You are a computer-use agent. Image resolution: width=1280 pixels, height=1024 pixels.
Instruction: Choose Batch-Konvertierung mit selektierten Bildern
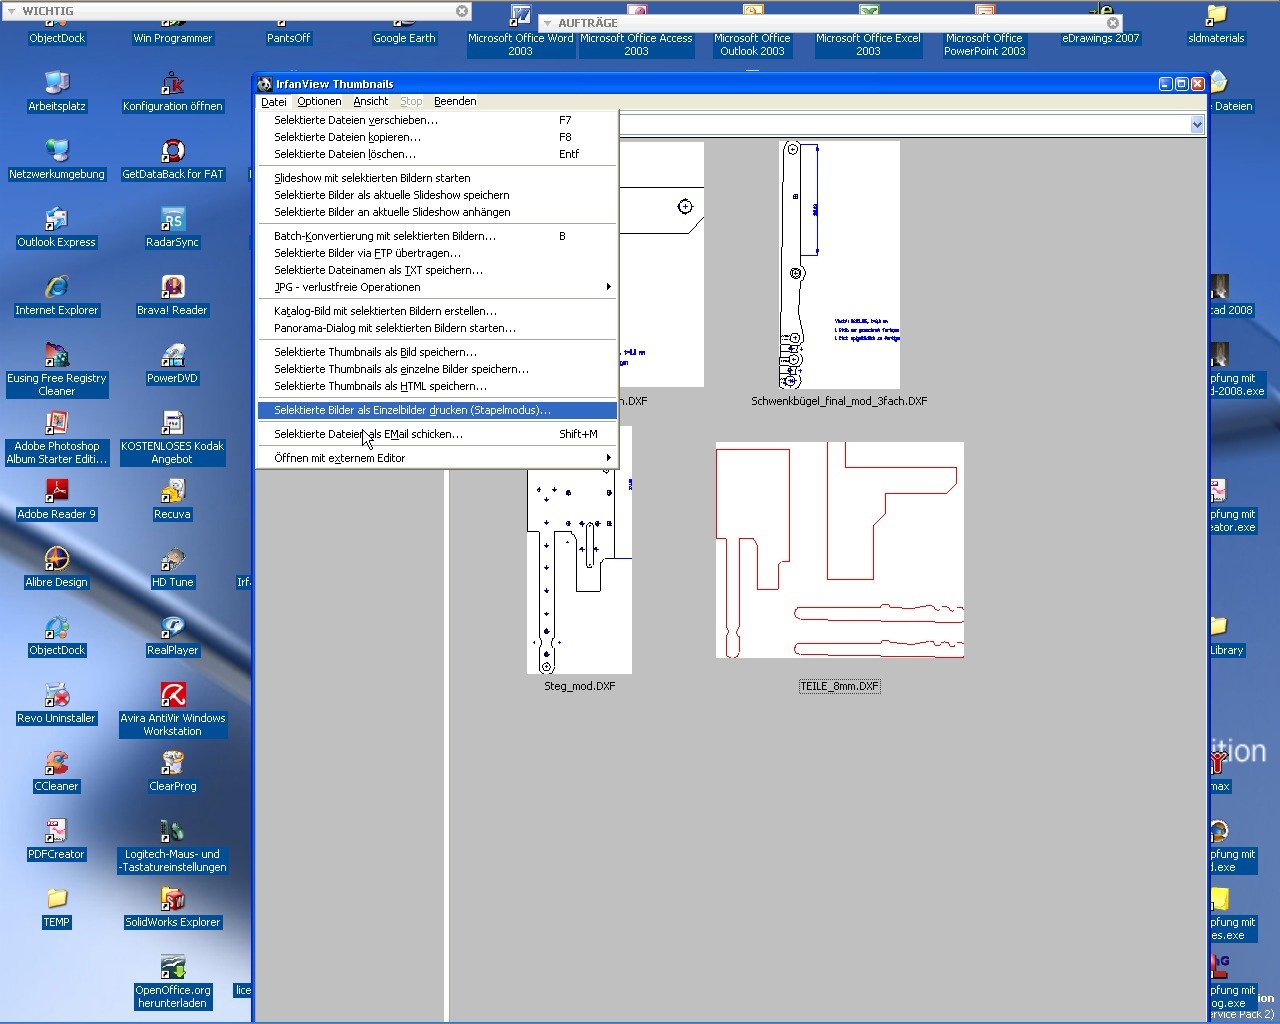438,236
